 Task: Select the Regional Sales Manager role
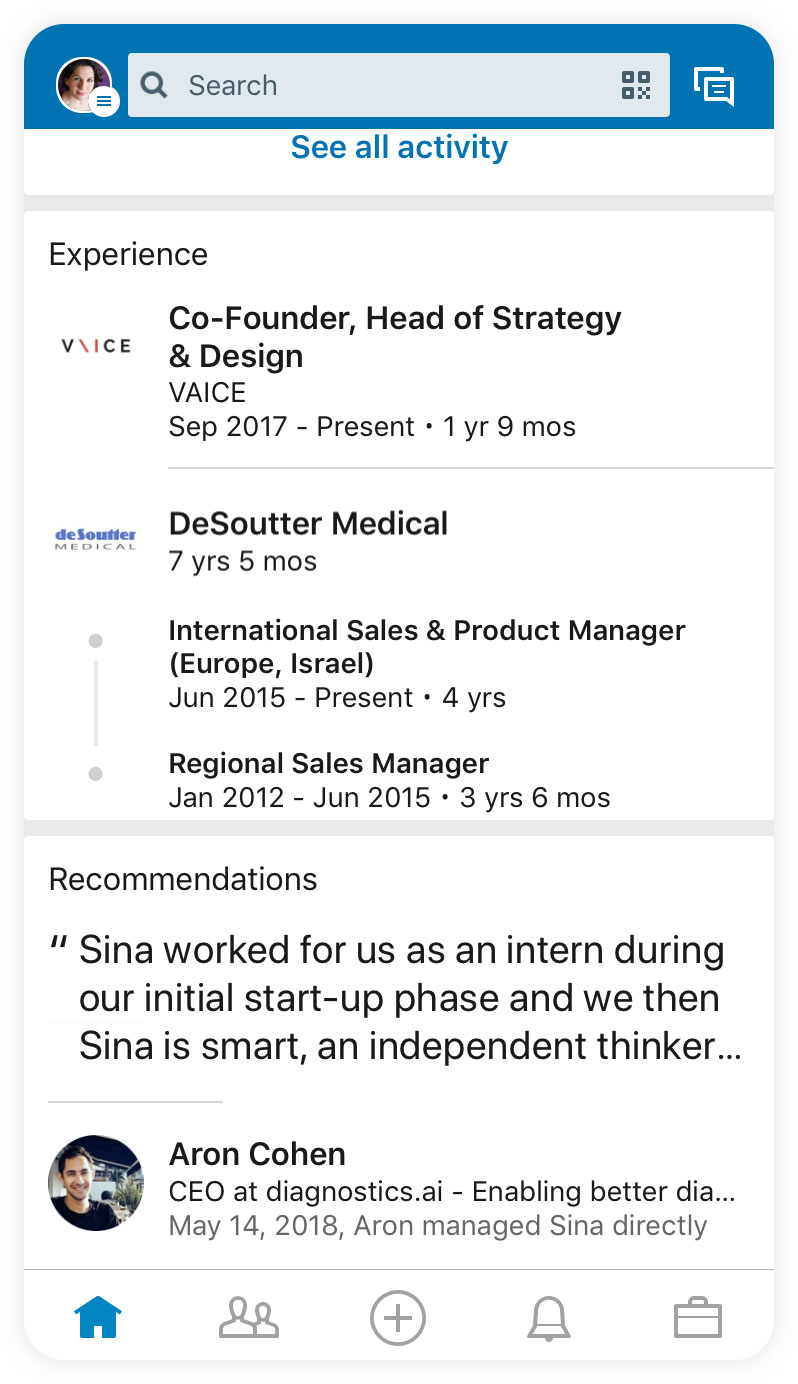[329, 764]
